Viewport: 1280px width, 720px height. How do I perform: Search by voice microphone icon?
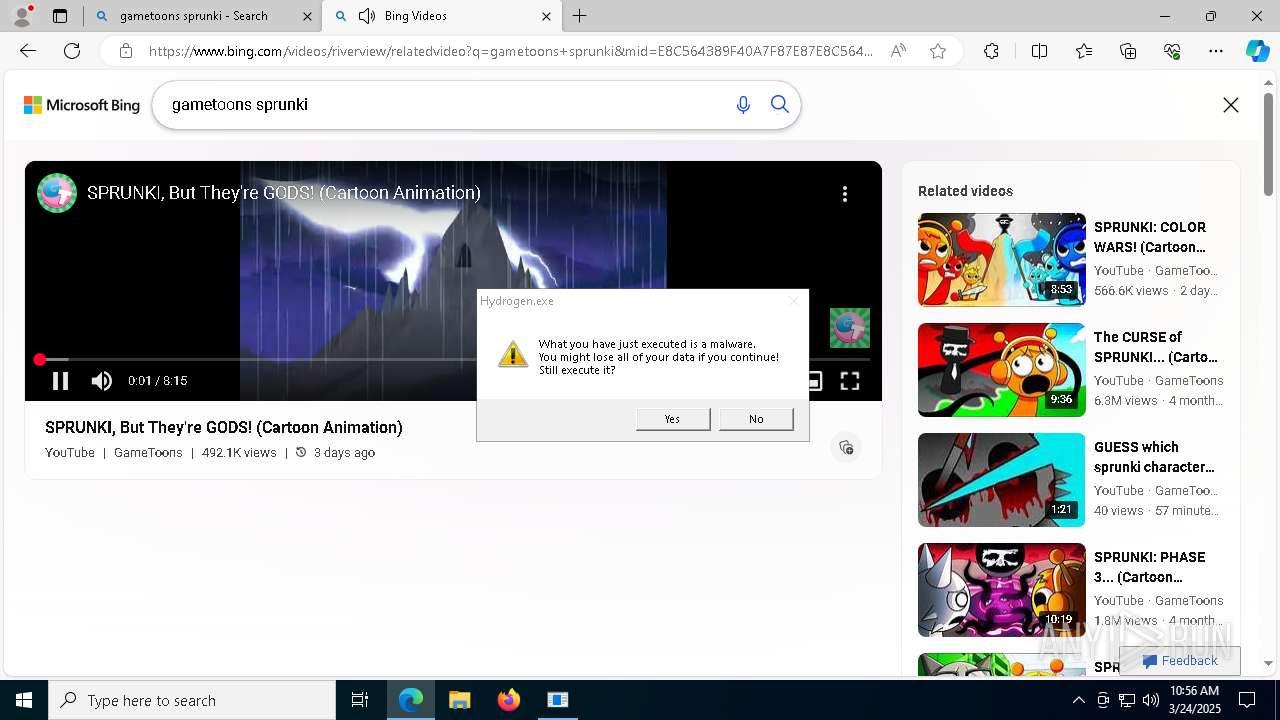click(743, 104)
